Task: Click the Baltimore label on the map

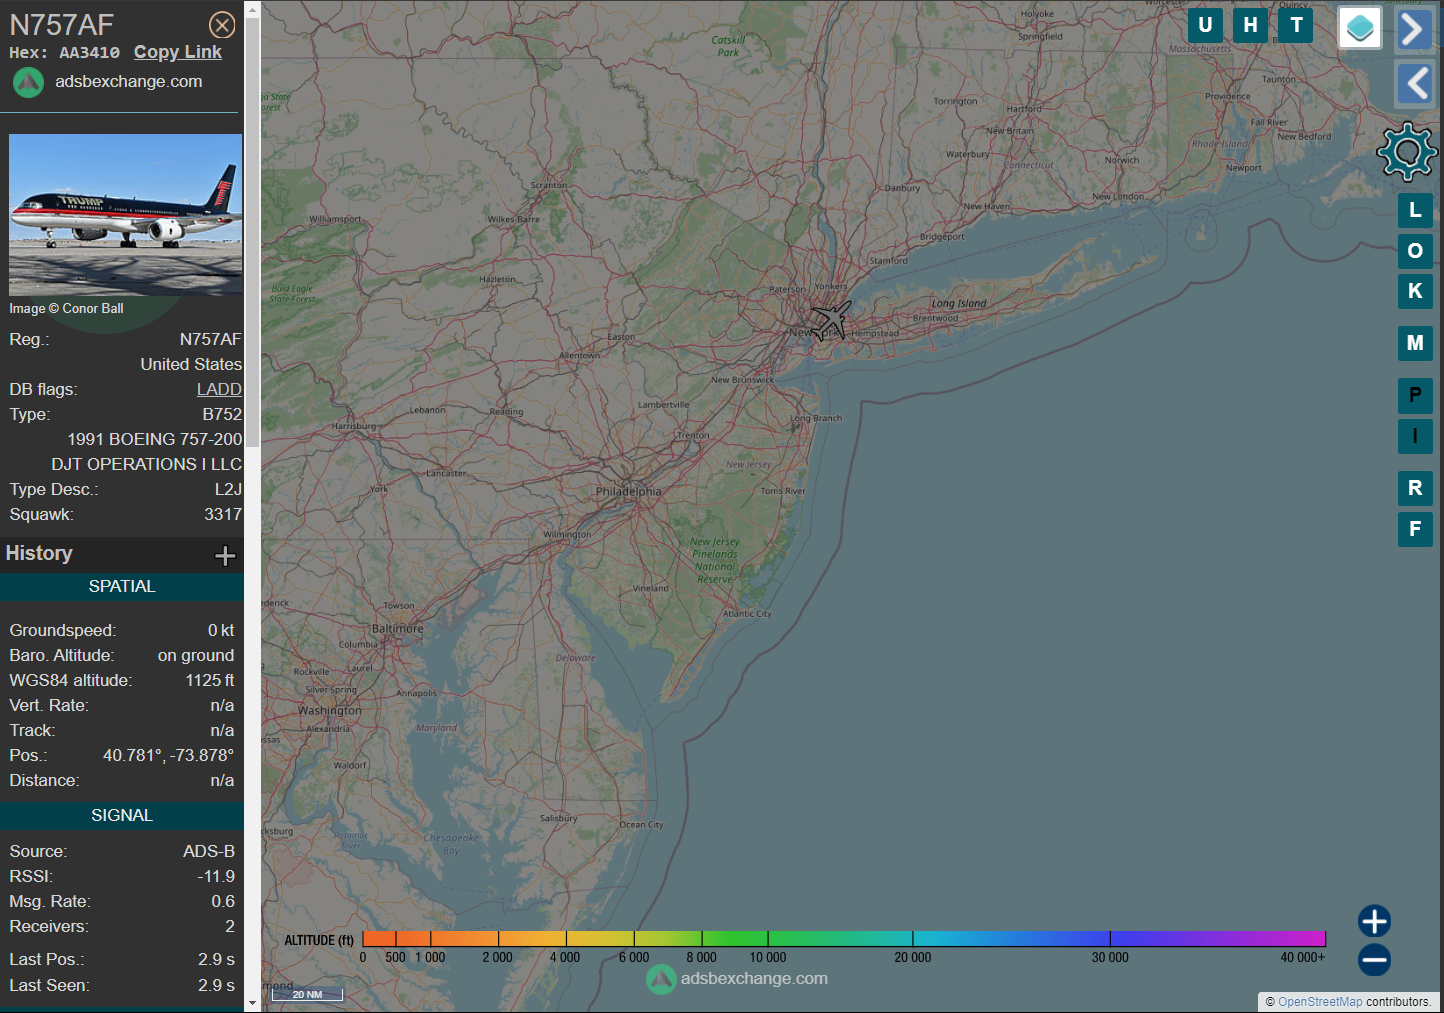Action: click(397, 629)
